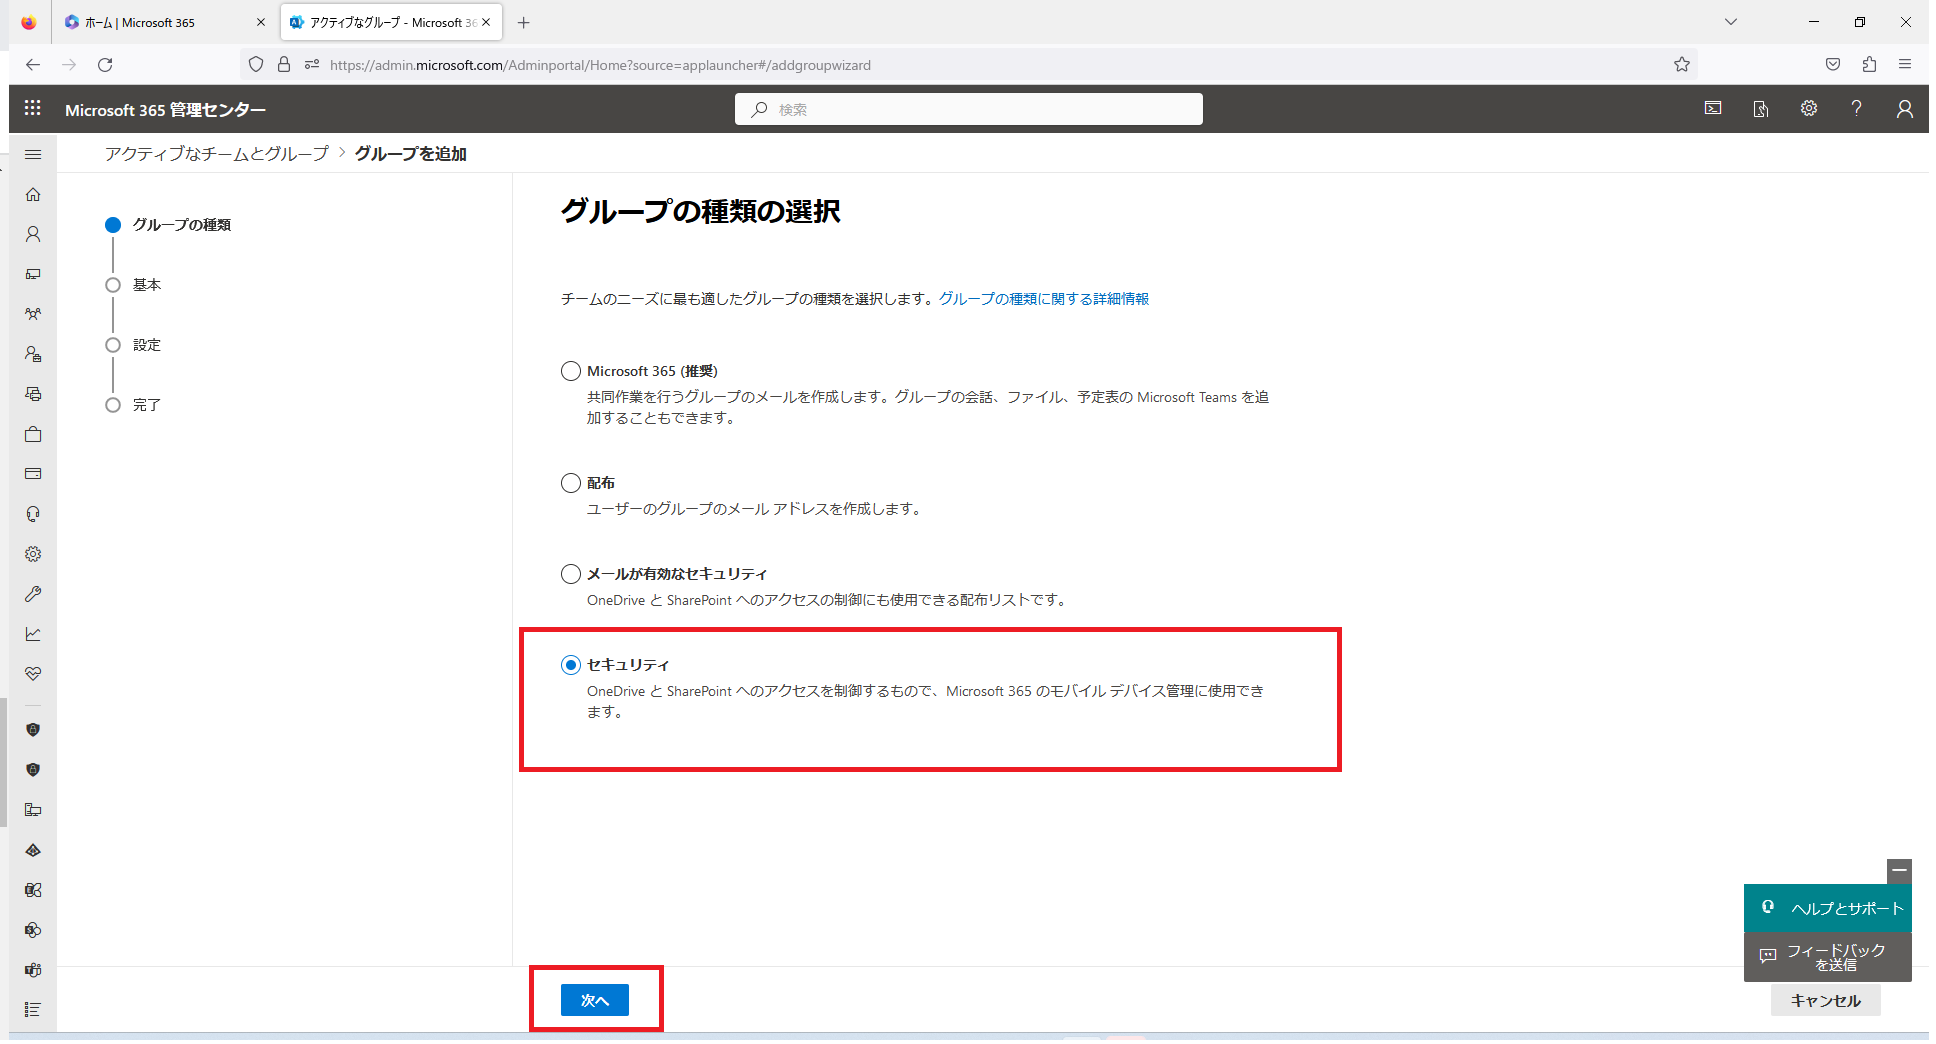1936x1044 pixels.
Task: Open Health heart icon in sidebar
Action: (x=33, y=674)
